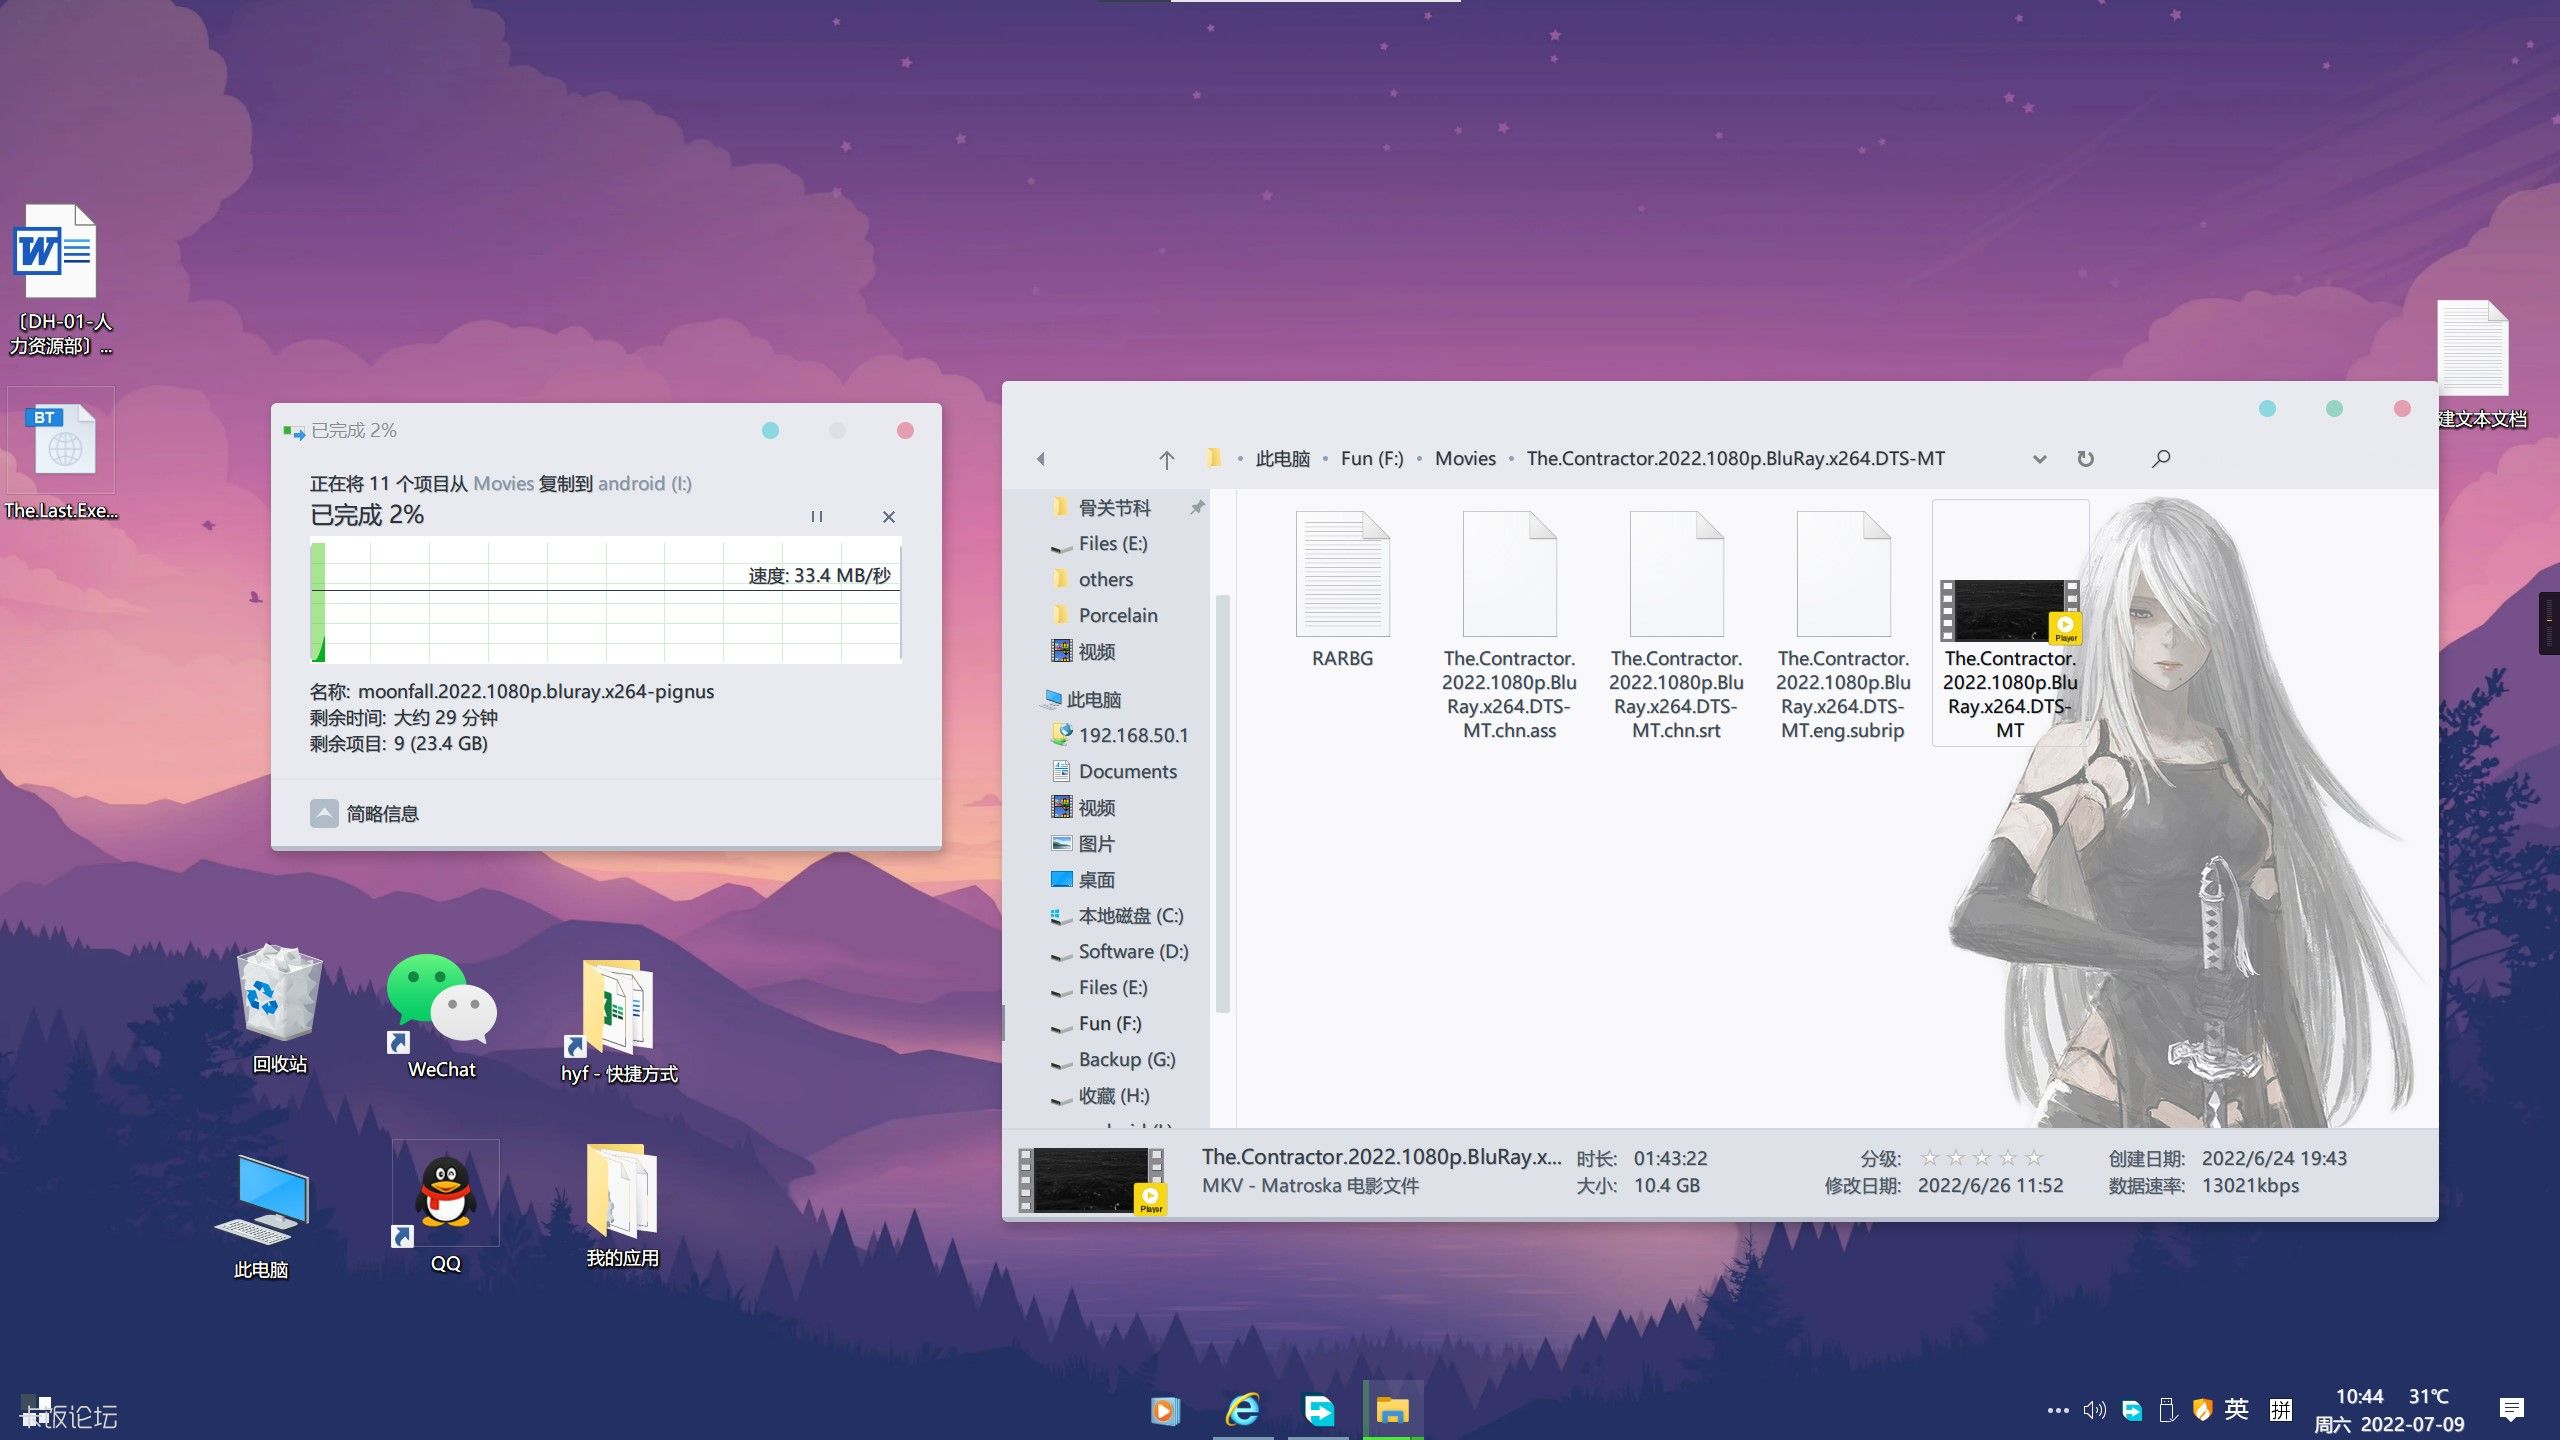Launch QQ from desktop shortcut
Image resolution: width=2560 pixels, height=1440 pixels.
click(x=446, y=1207)
